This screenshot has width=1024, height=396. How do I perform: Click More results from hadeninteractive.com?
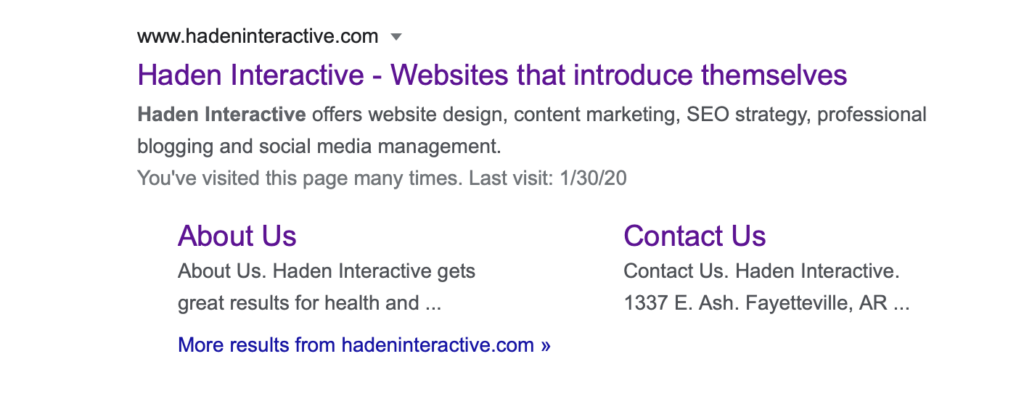(364, 345)
